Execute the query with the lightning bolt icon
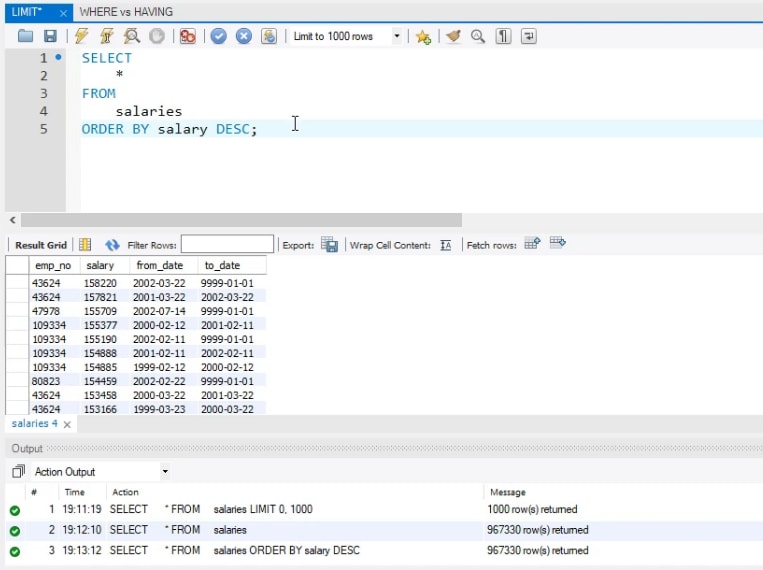The height and width of the screenshot is (570, 763). (x=82, y=36)
